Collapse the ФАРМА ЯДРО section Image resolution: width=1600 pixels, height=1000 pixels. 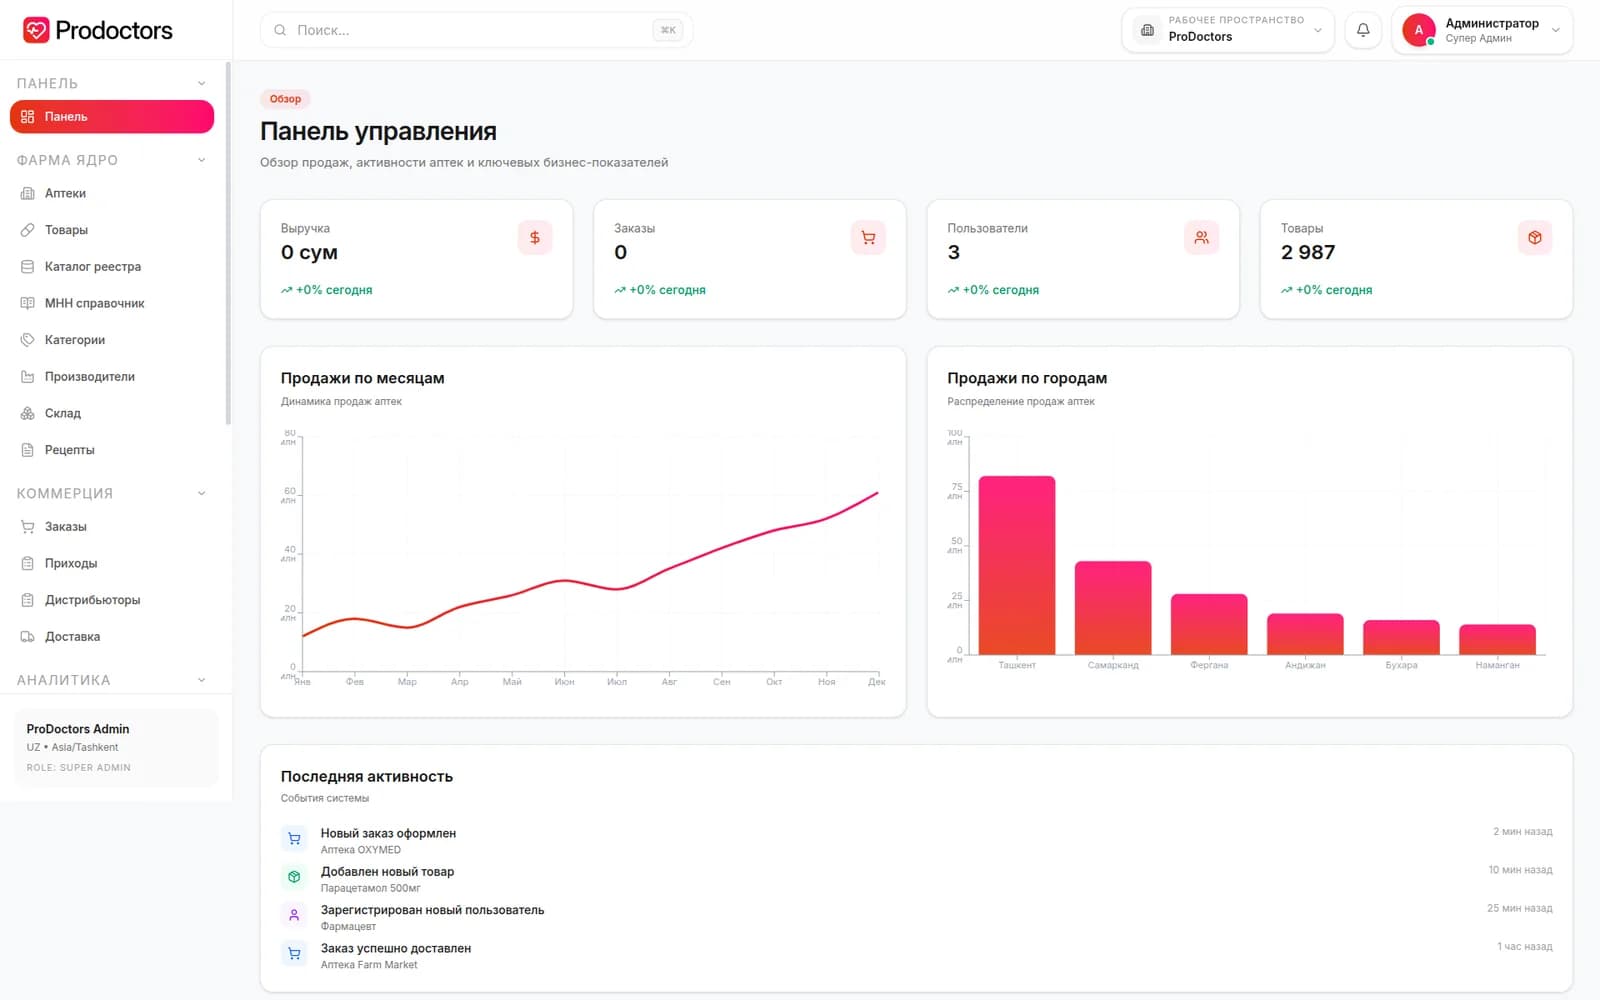(201, 160)
